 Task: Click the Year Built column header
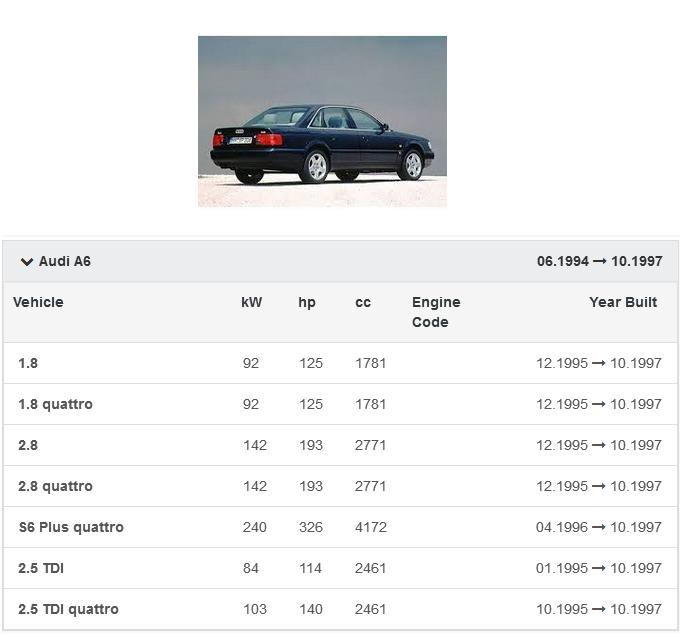(x=623, y=302)
